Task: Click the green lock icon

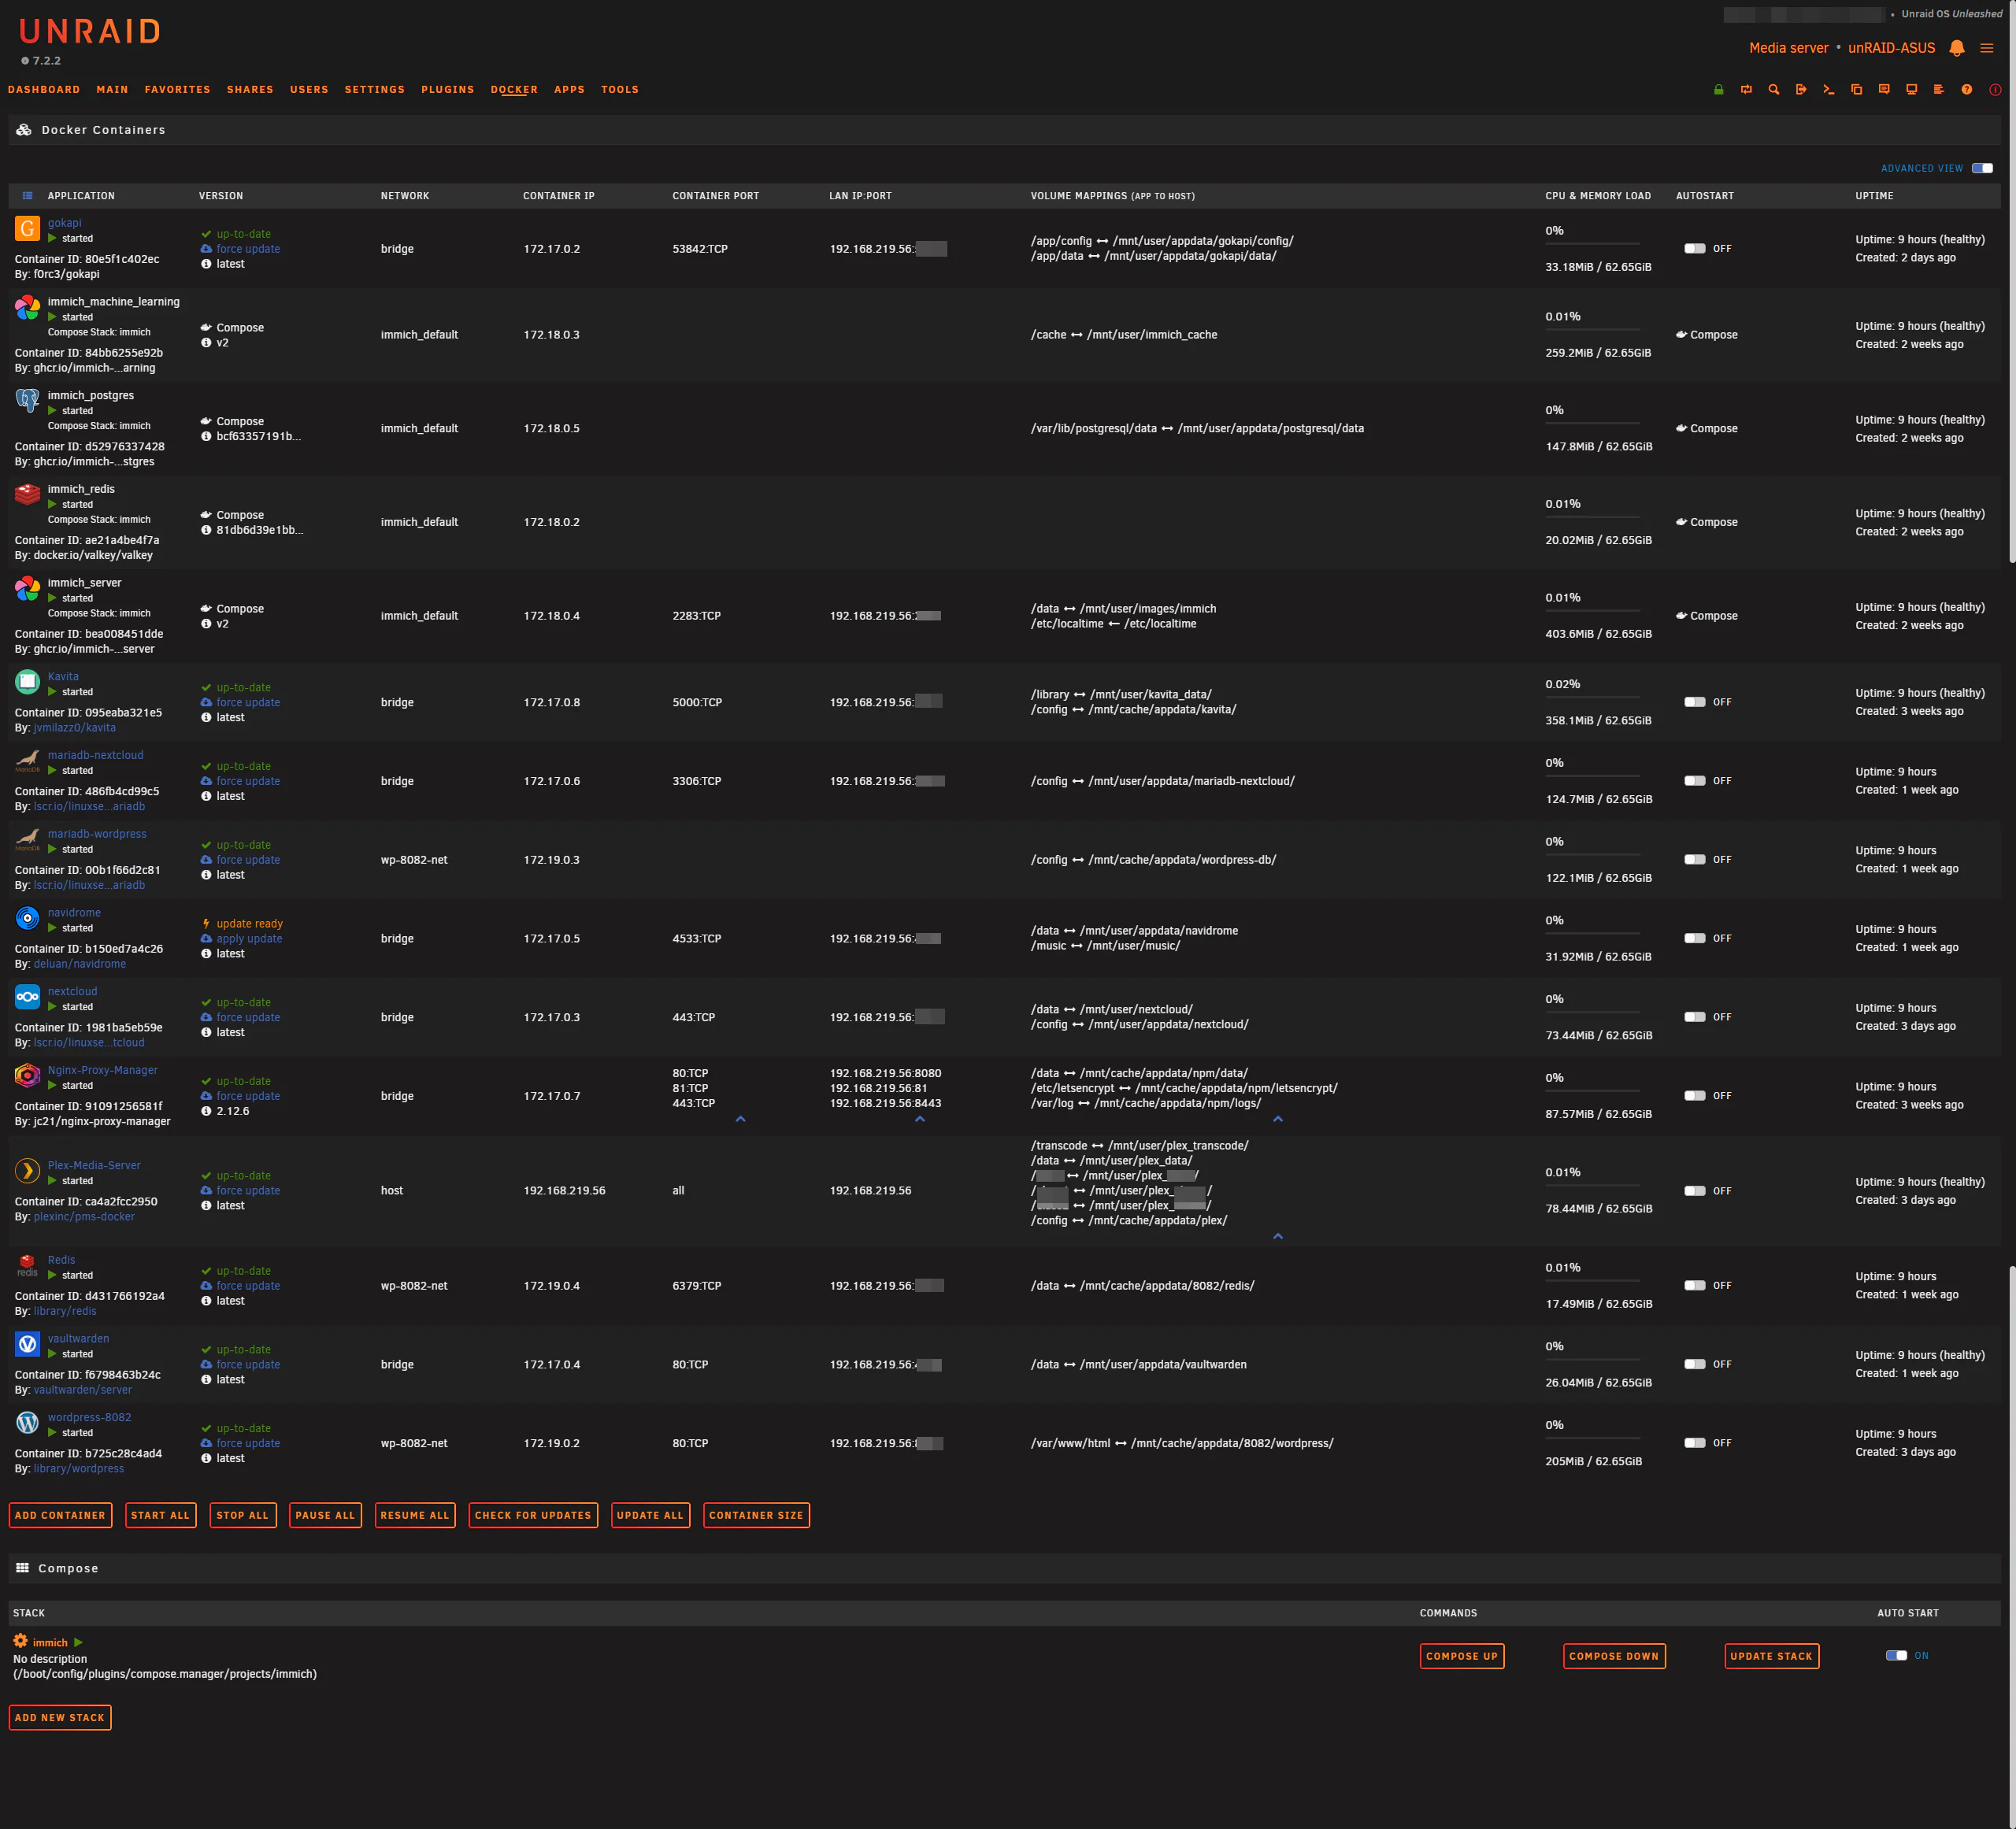Action: click(1719, 90)
